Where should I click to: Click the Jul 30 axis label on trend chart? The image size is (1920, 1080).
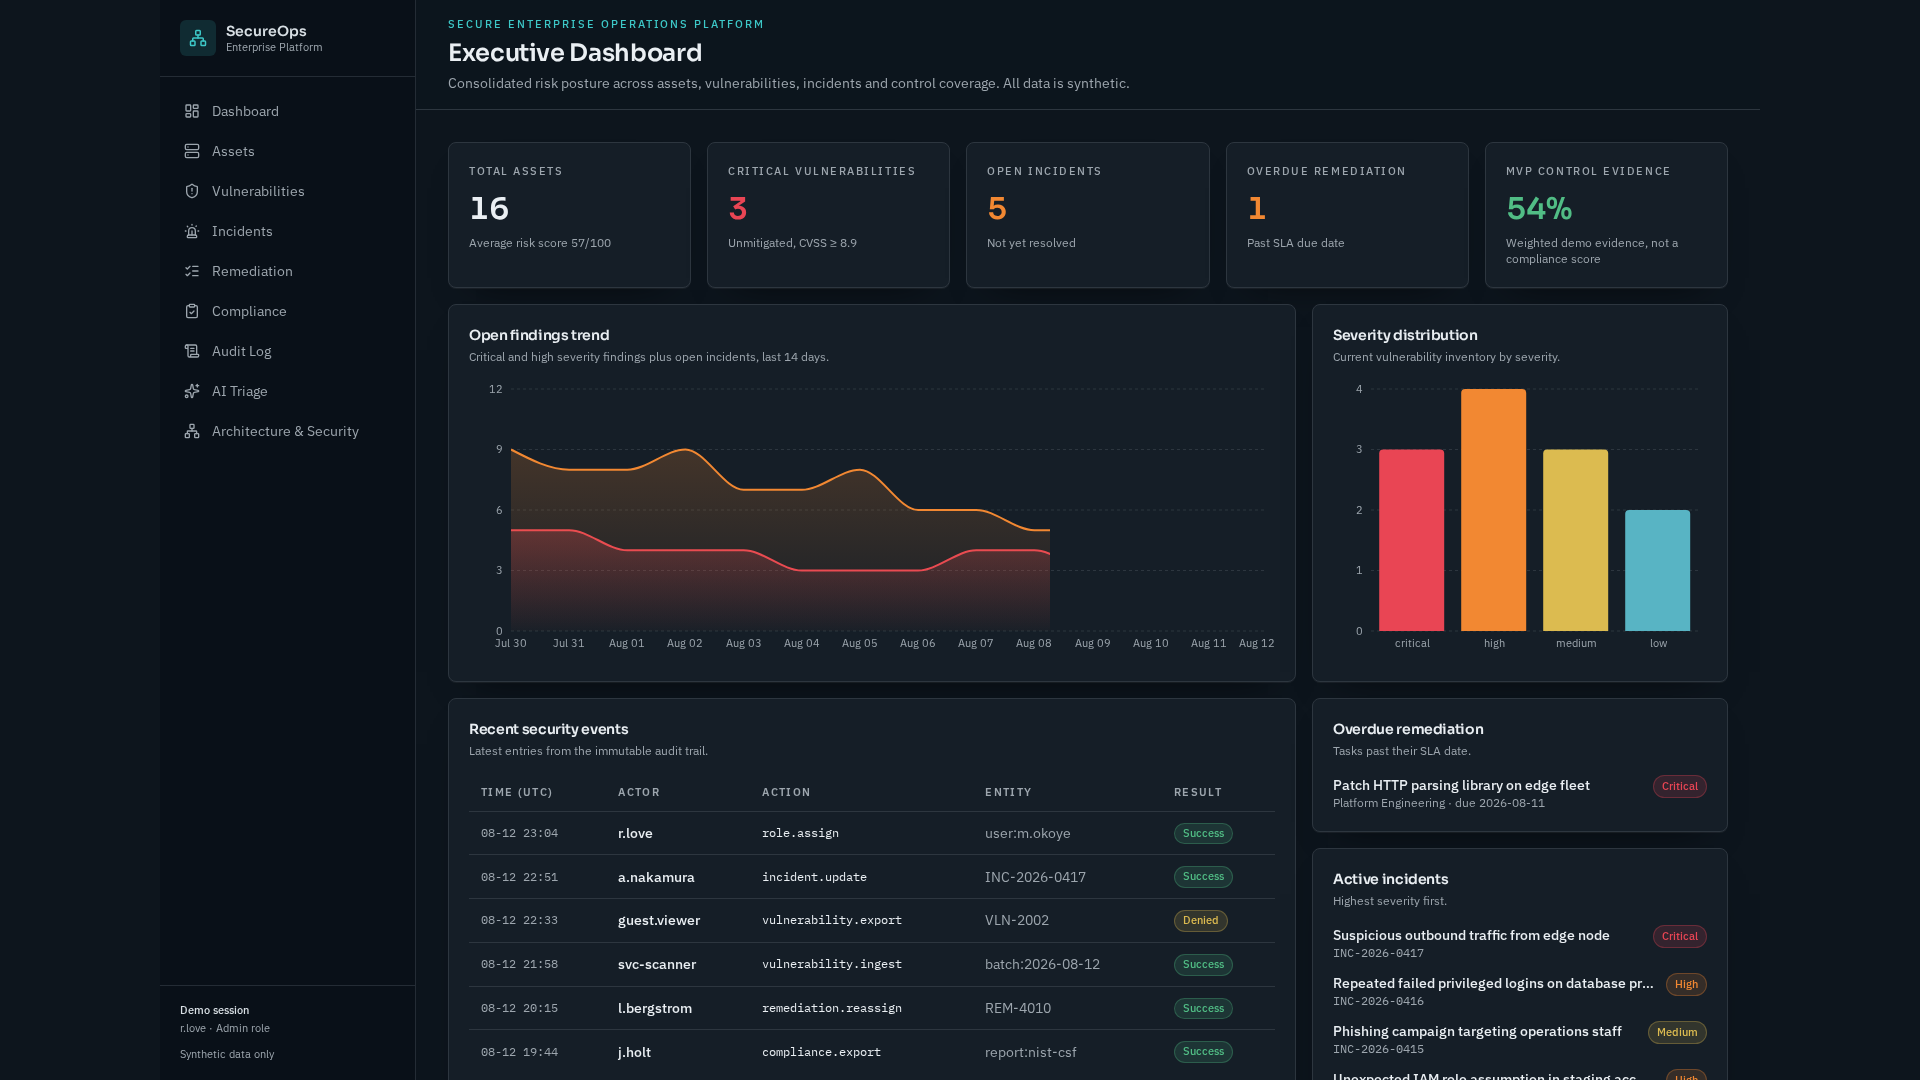[x=510, y=643]
